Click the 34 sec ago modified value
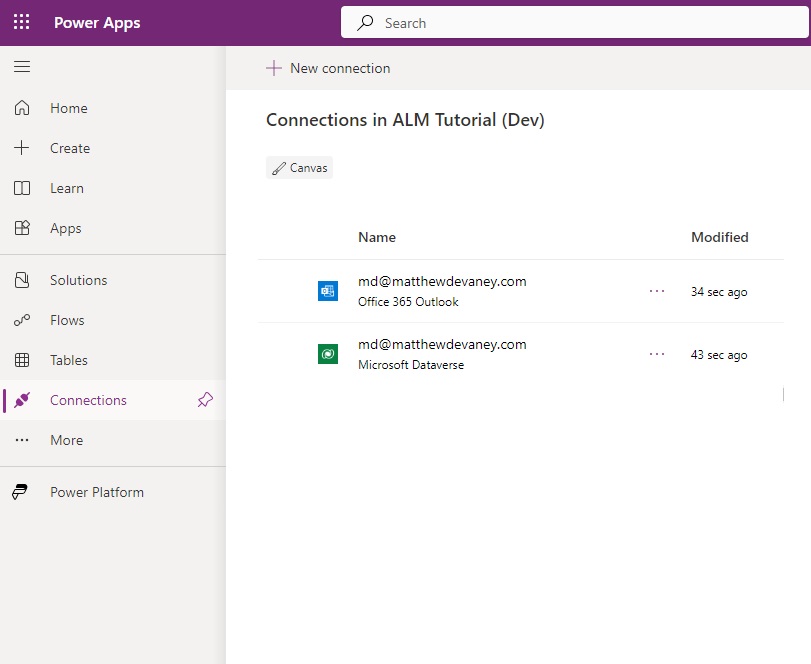Image resolution: width=811 pixels, height=664 pixels. (719, 292)
